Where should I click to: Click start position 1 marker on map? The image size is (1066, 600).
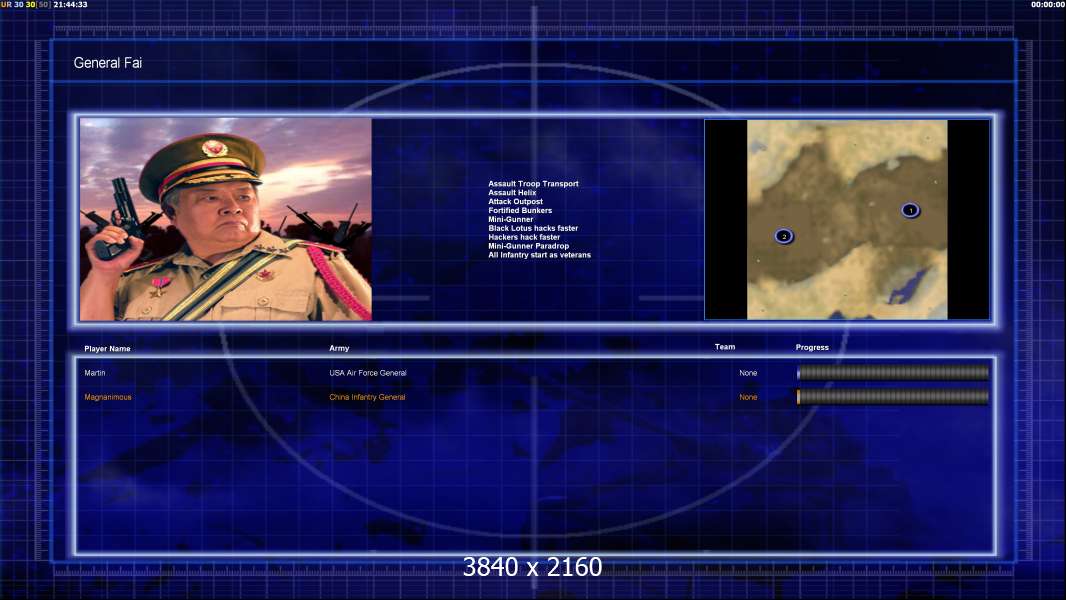pyautogui.click(x=910, y=211)
